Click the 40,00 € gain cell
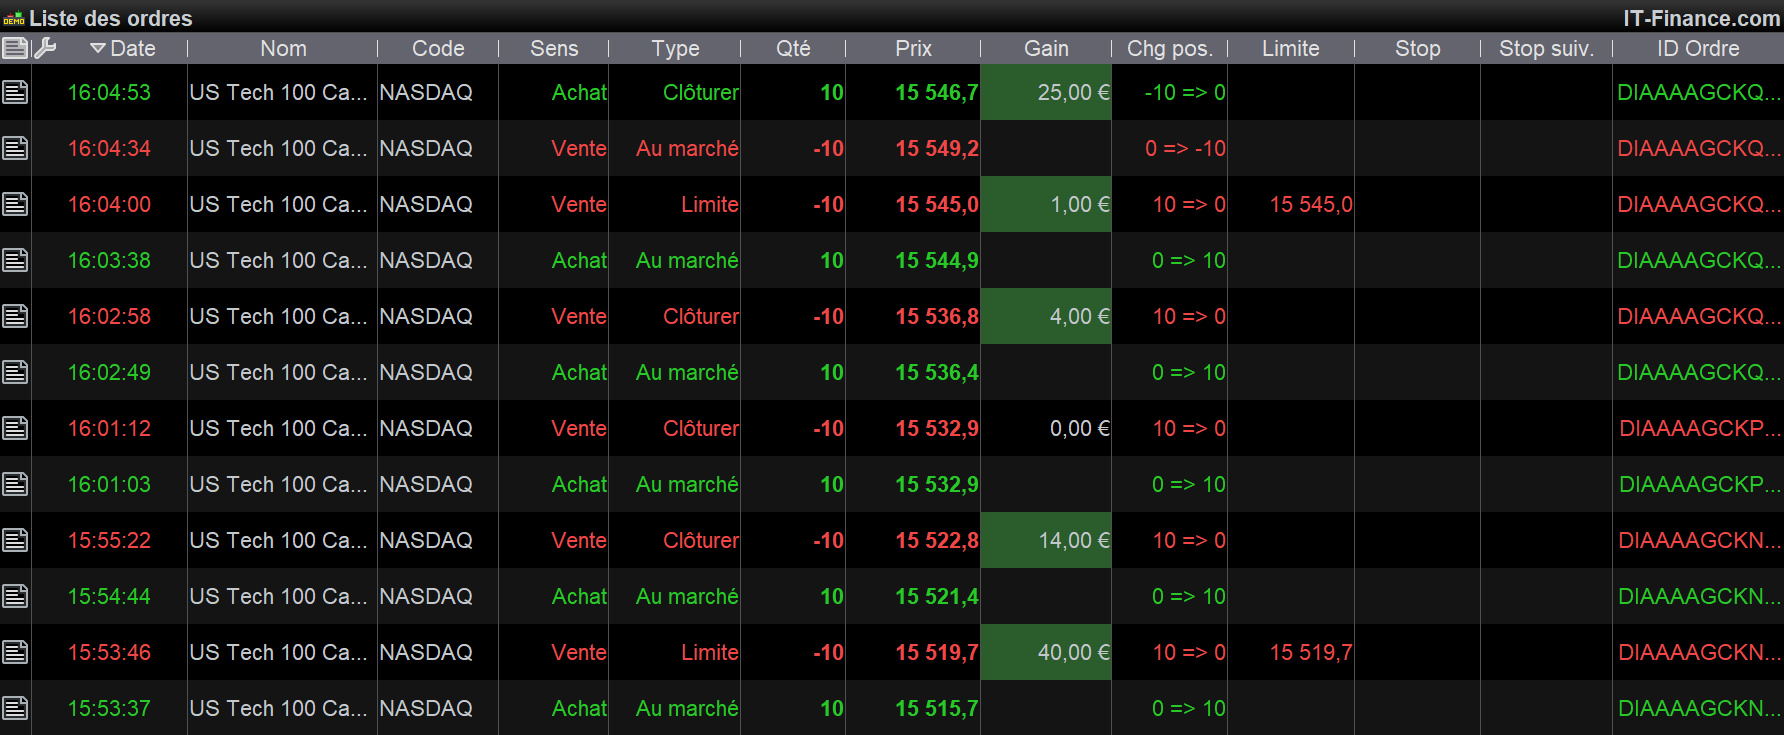Viewport: 1784px width, 735px height. click(1046, 652)
